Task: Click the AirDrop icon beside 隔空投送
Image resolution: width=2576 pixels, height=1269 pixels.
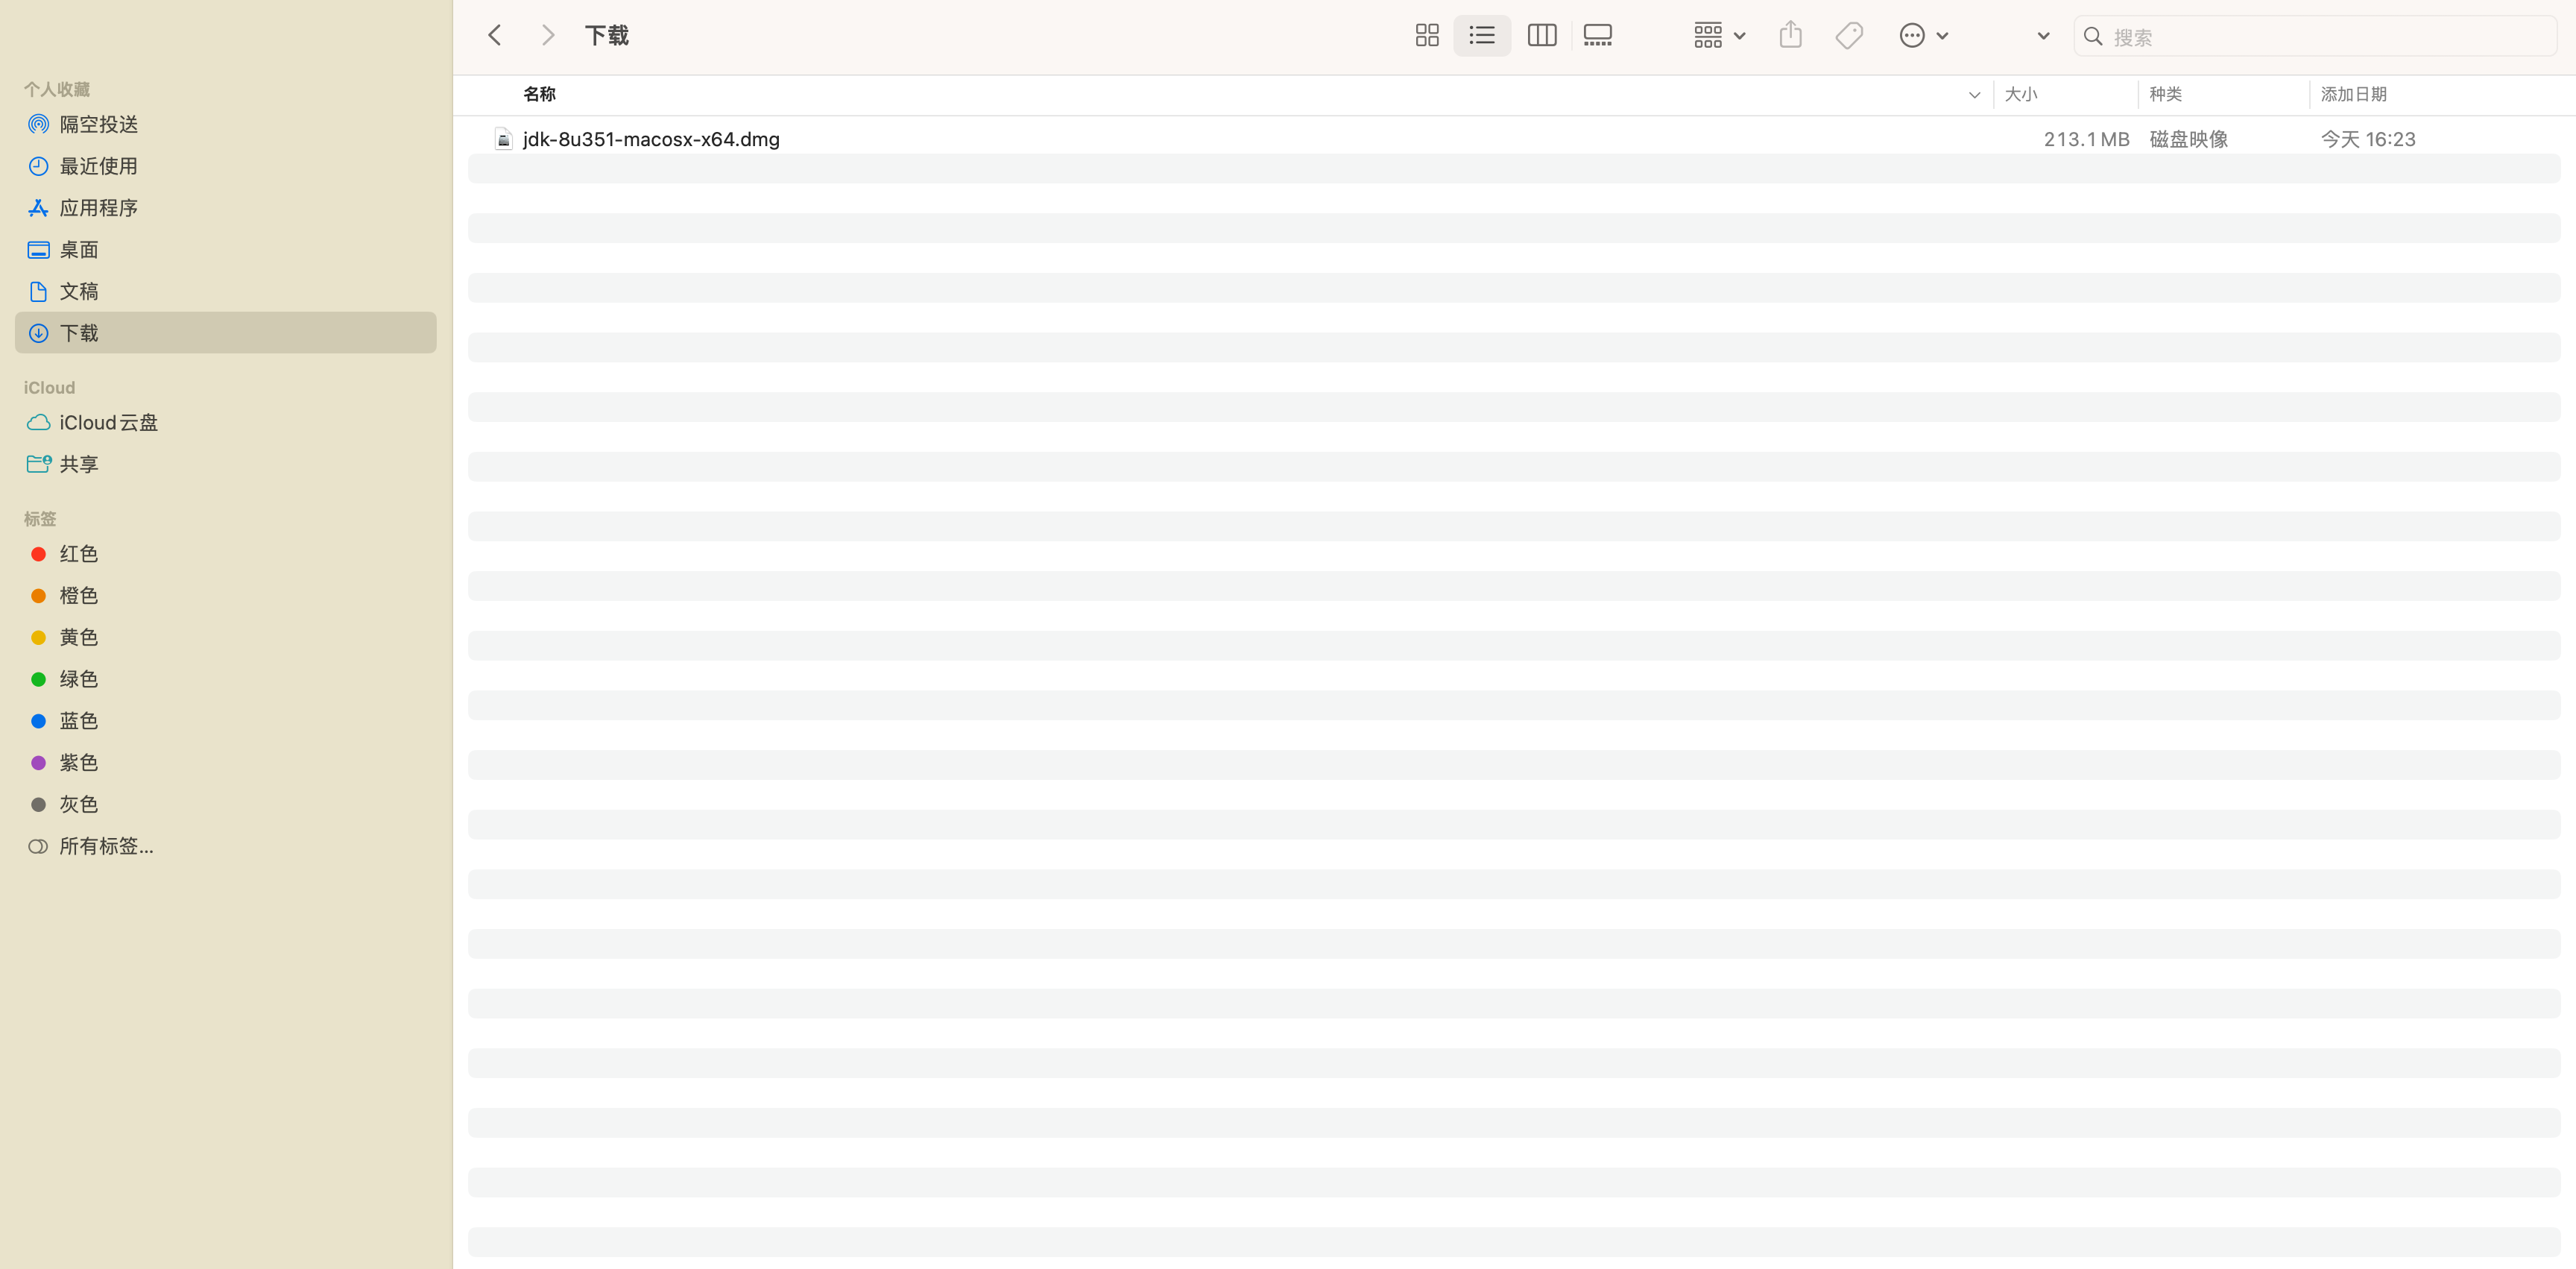Action: coord(38,124)
